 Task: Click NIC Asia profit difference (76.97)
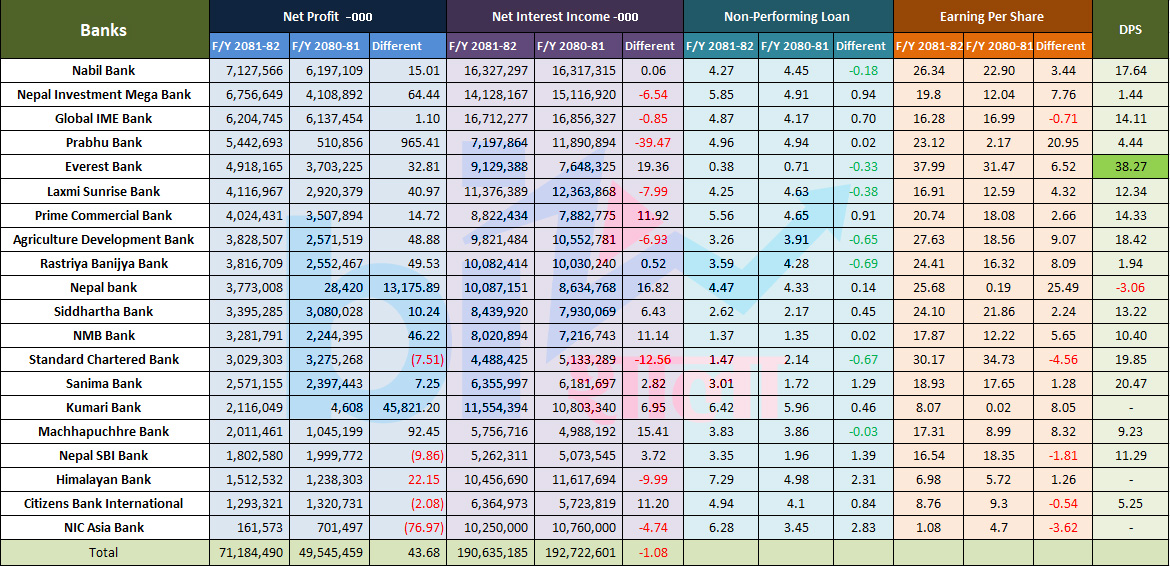coord(424,528)
